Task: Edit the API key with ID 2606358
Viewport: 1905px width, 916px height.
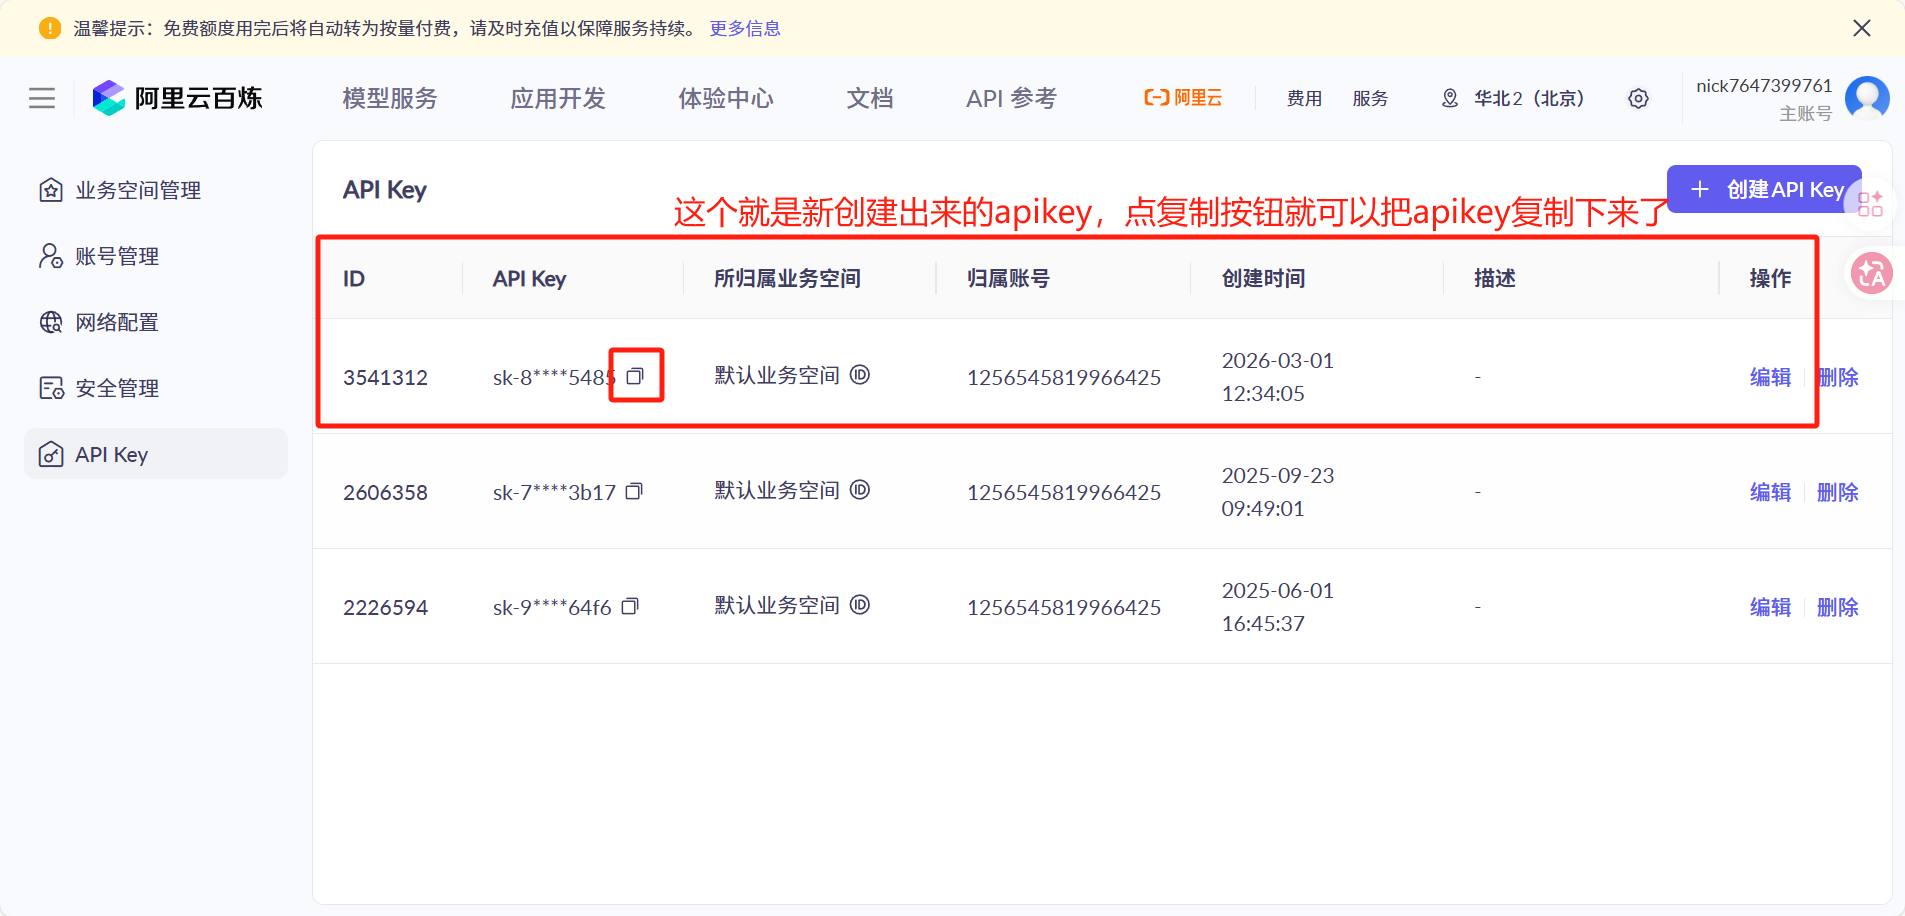Action: coord(1770,492)
